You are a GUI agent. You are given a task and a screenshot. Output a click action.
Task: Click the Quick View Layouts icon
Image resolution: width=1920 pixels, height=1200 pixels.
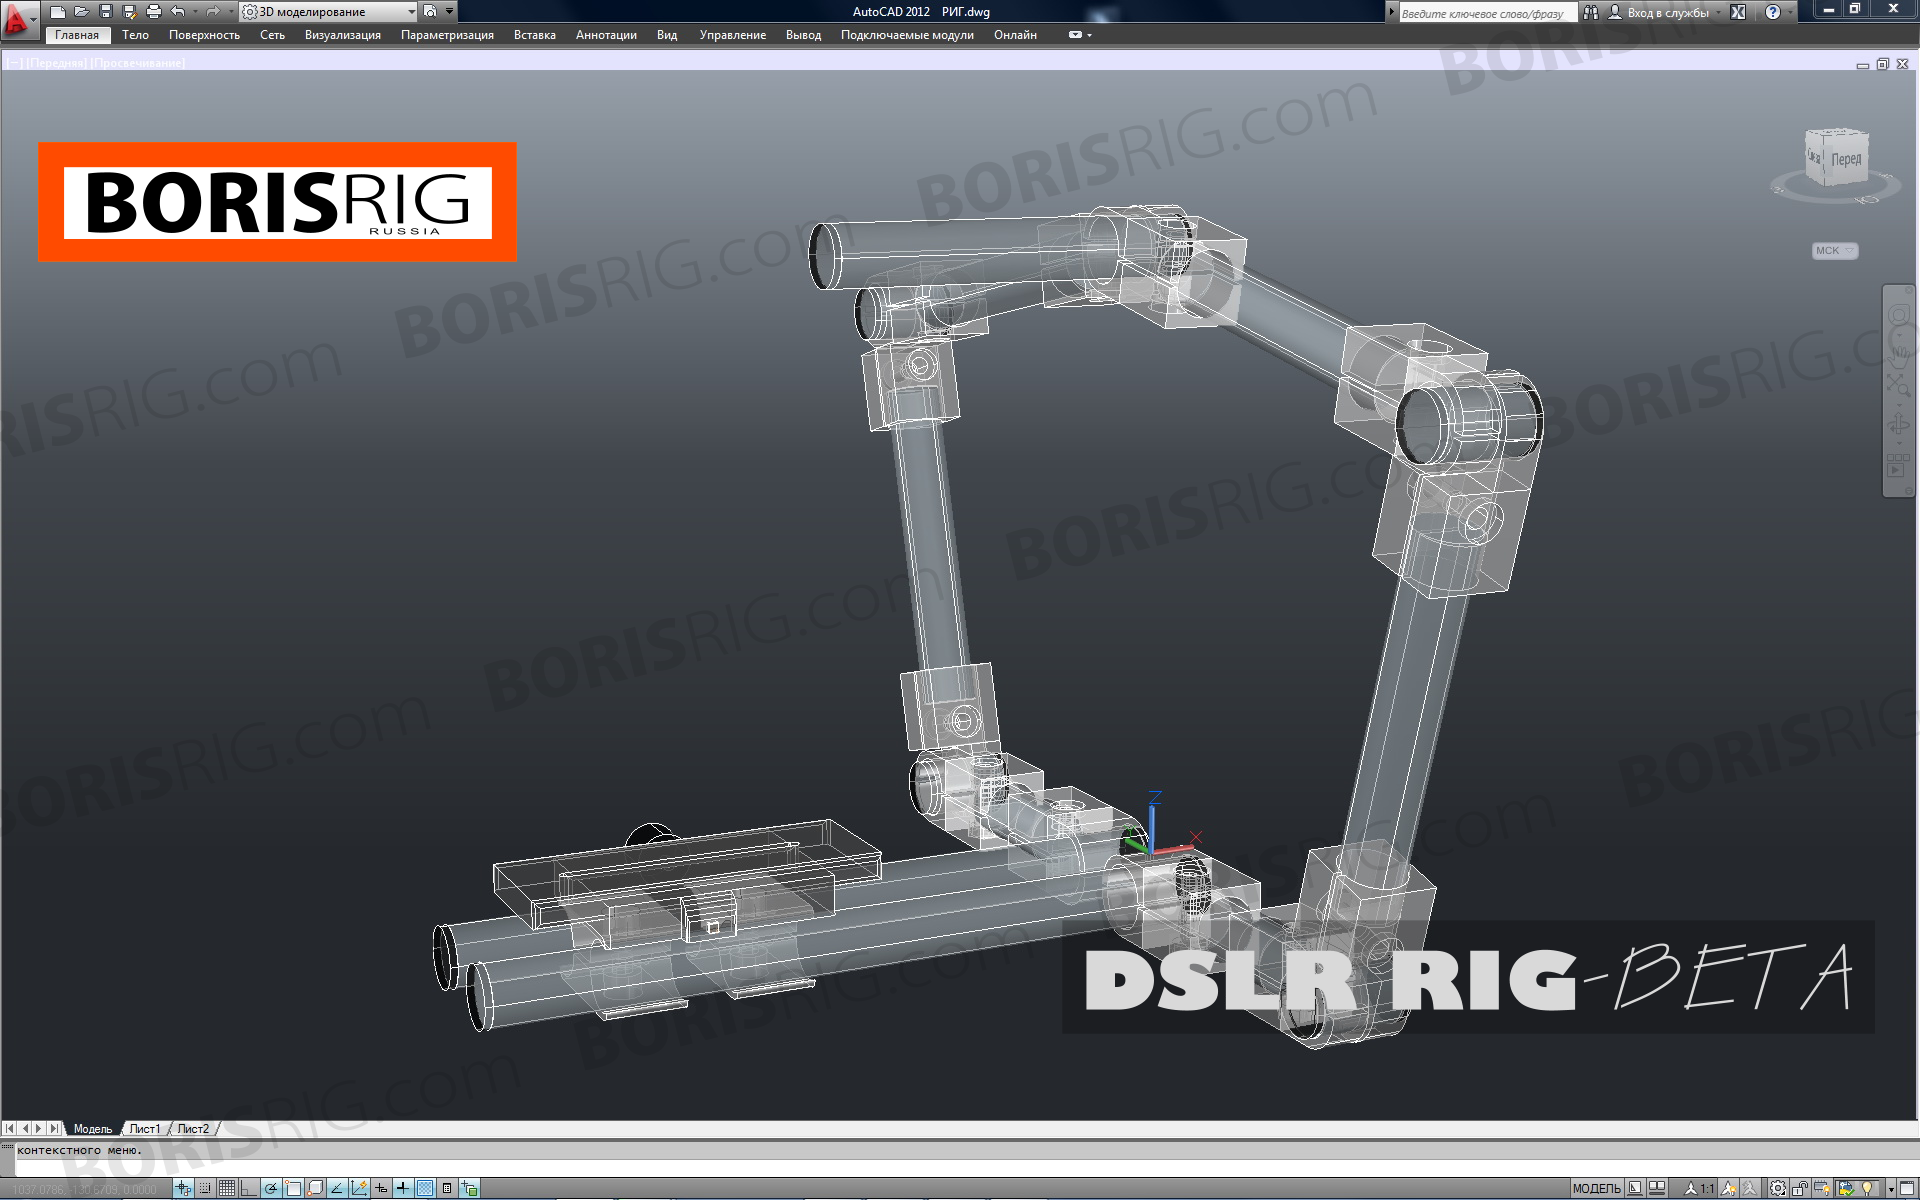(x=1635, y=1188)
